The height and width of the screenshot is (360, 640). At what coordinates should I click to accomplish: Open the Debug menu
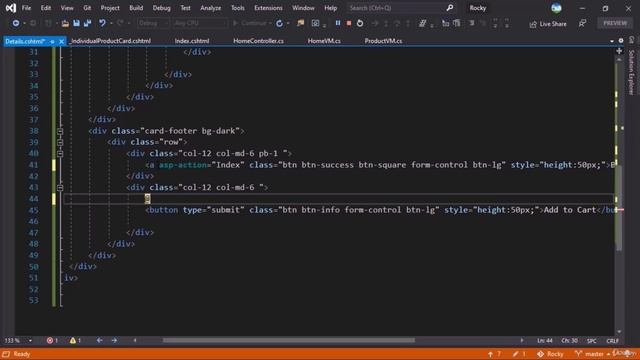point(161,8)
